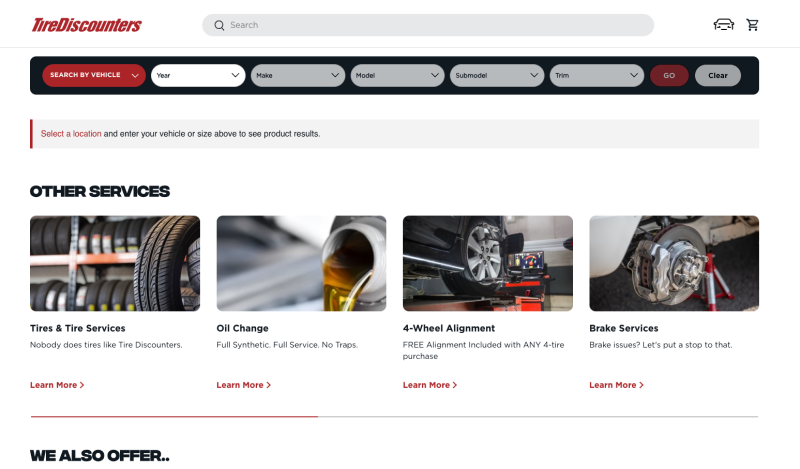Click the search magnifier icon

click(x=219, y=25)
